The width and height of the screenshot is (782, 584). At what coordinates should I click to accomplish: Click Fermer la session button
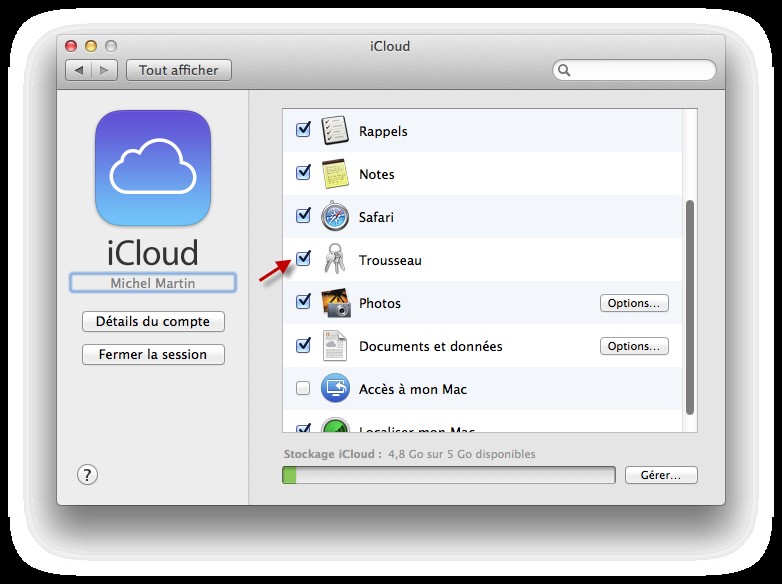[153, 354]
